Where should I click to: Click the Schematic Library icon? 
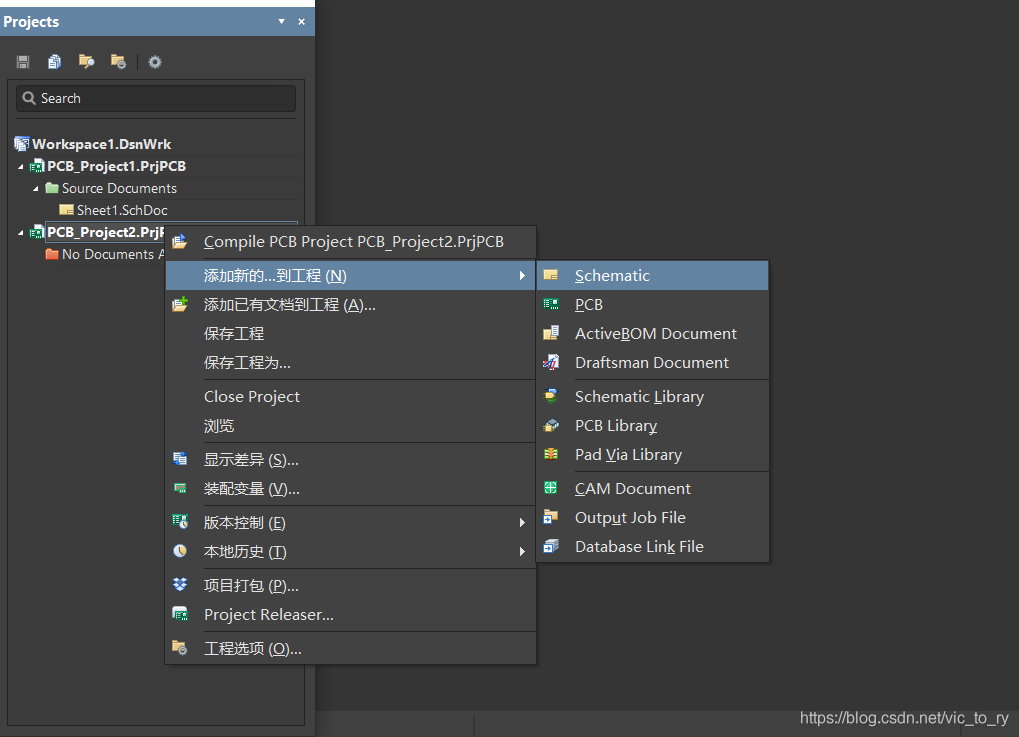[551, 396]
